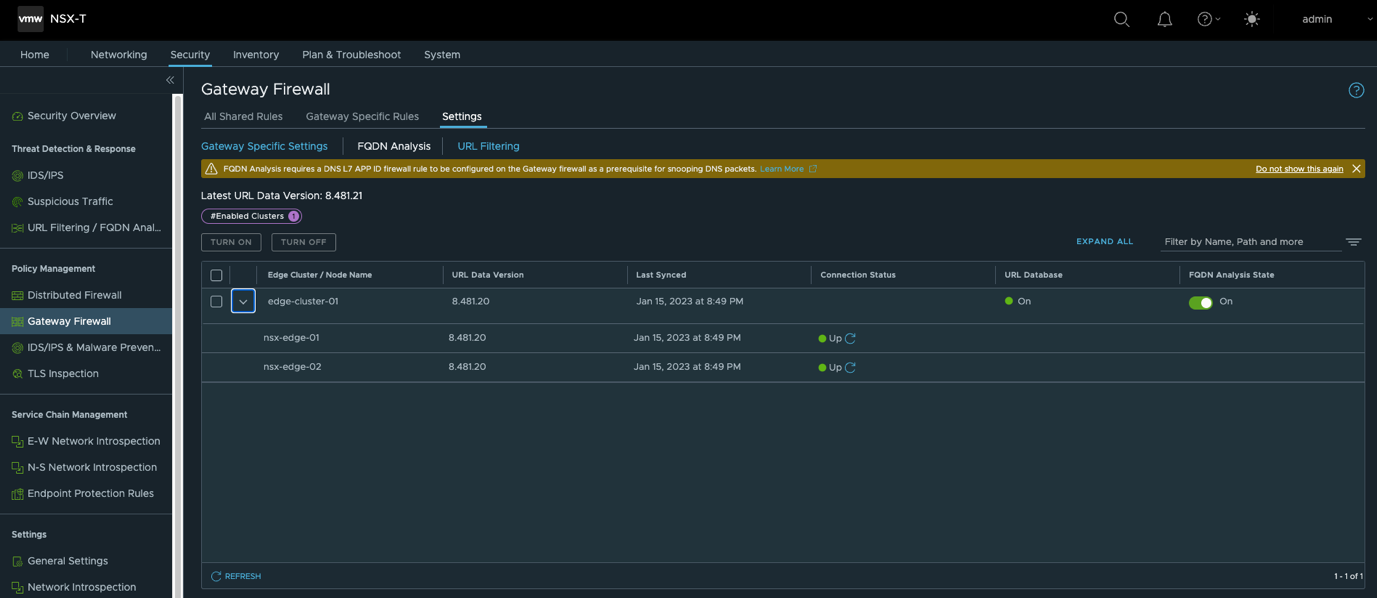This screenshot has width=1377, height=598.
Task: Open the help menu in header
Action: pos(1208,19)
